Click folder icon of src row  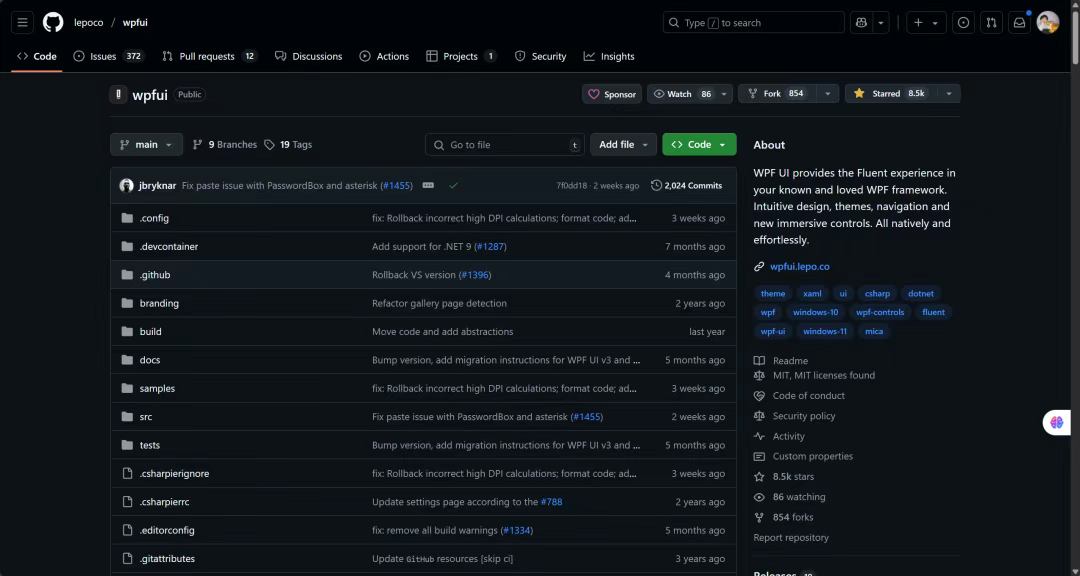point(127,417)
